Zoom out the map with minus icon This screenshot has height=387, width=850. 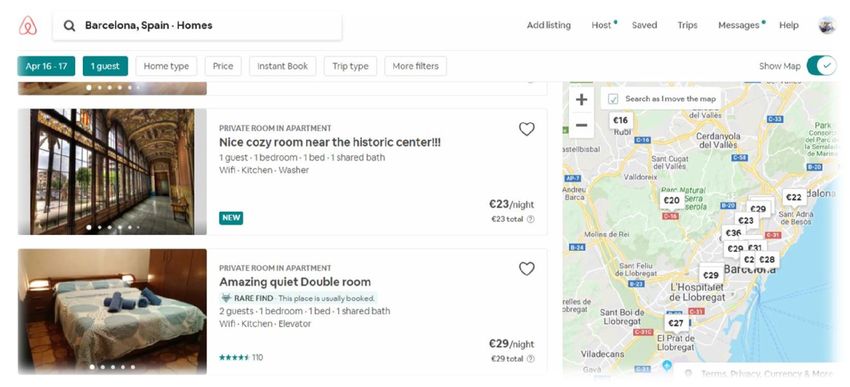pyautogui.click(x=581, y=125)
